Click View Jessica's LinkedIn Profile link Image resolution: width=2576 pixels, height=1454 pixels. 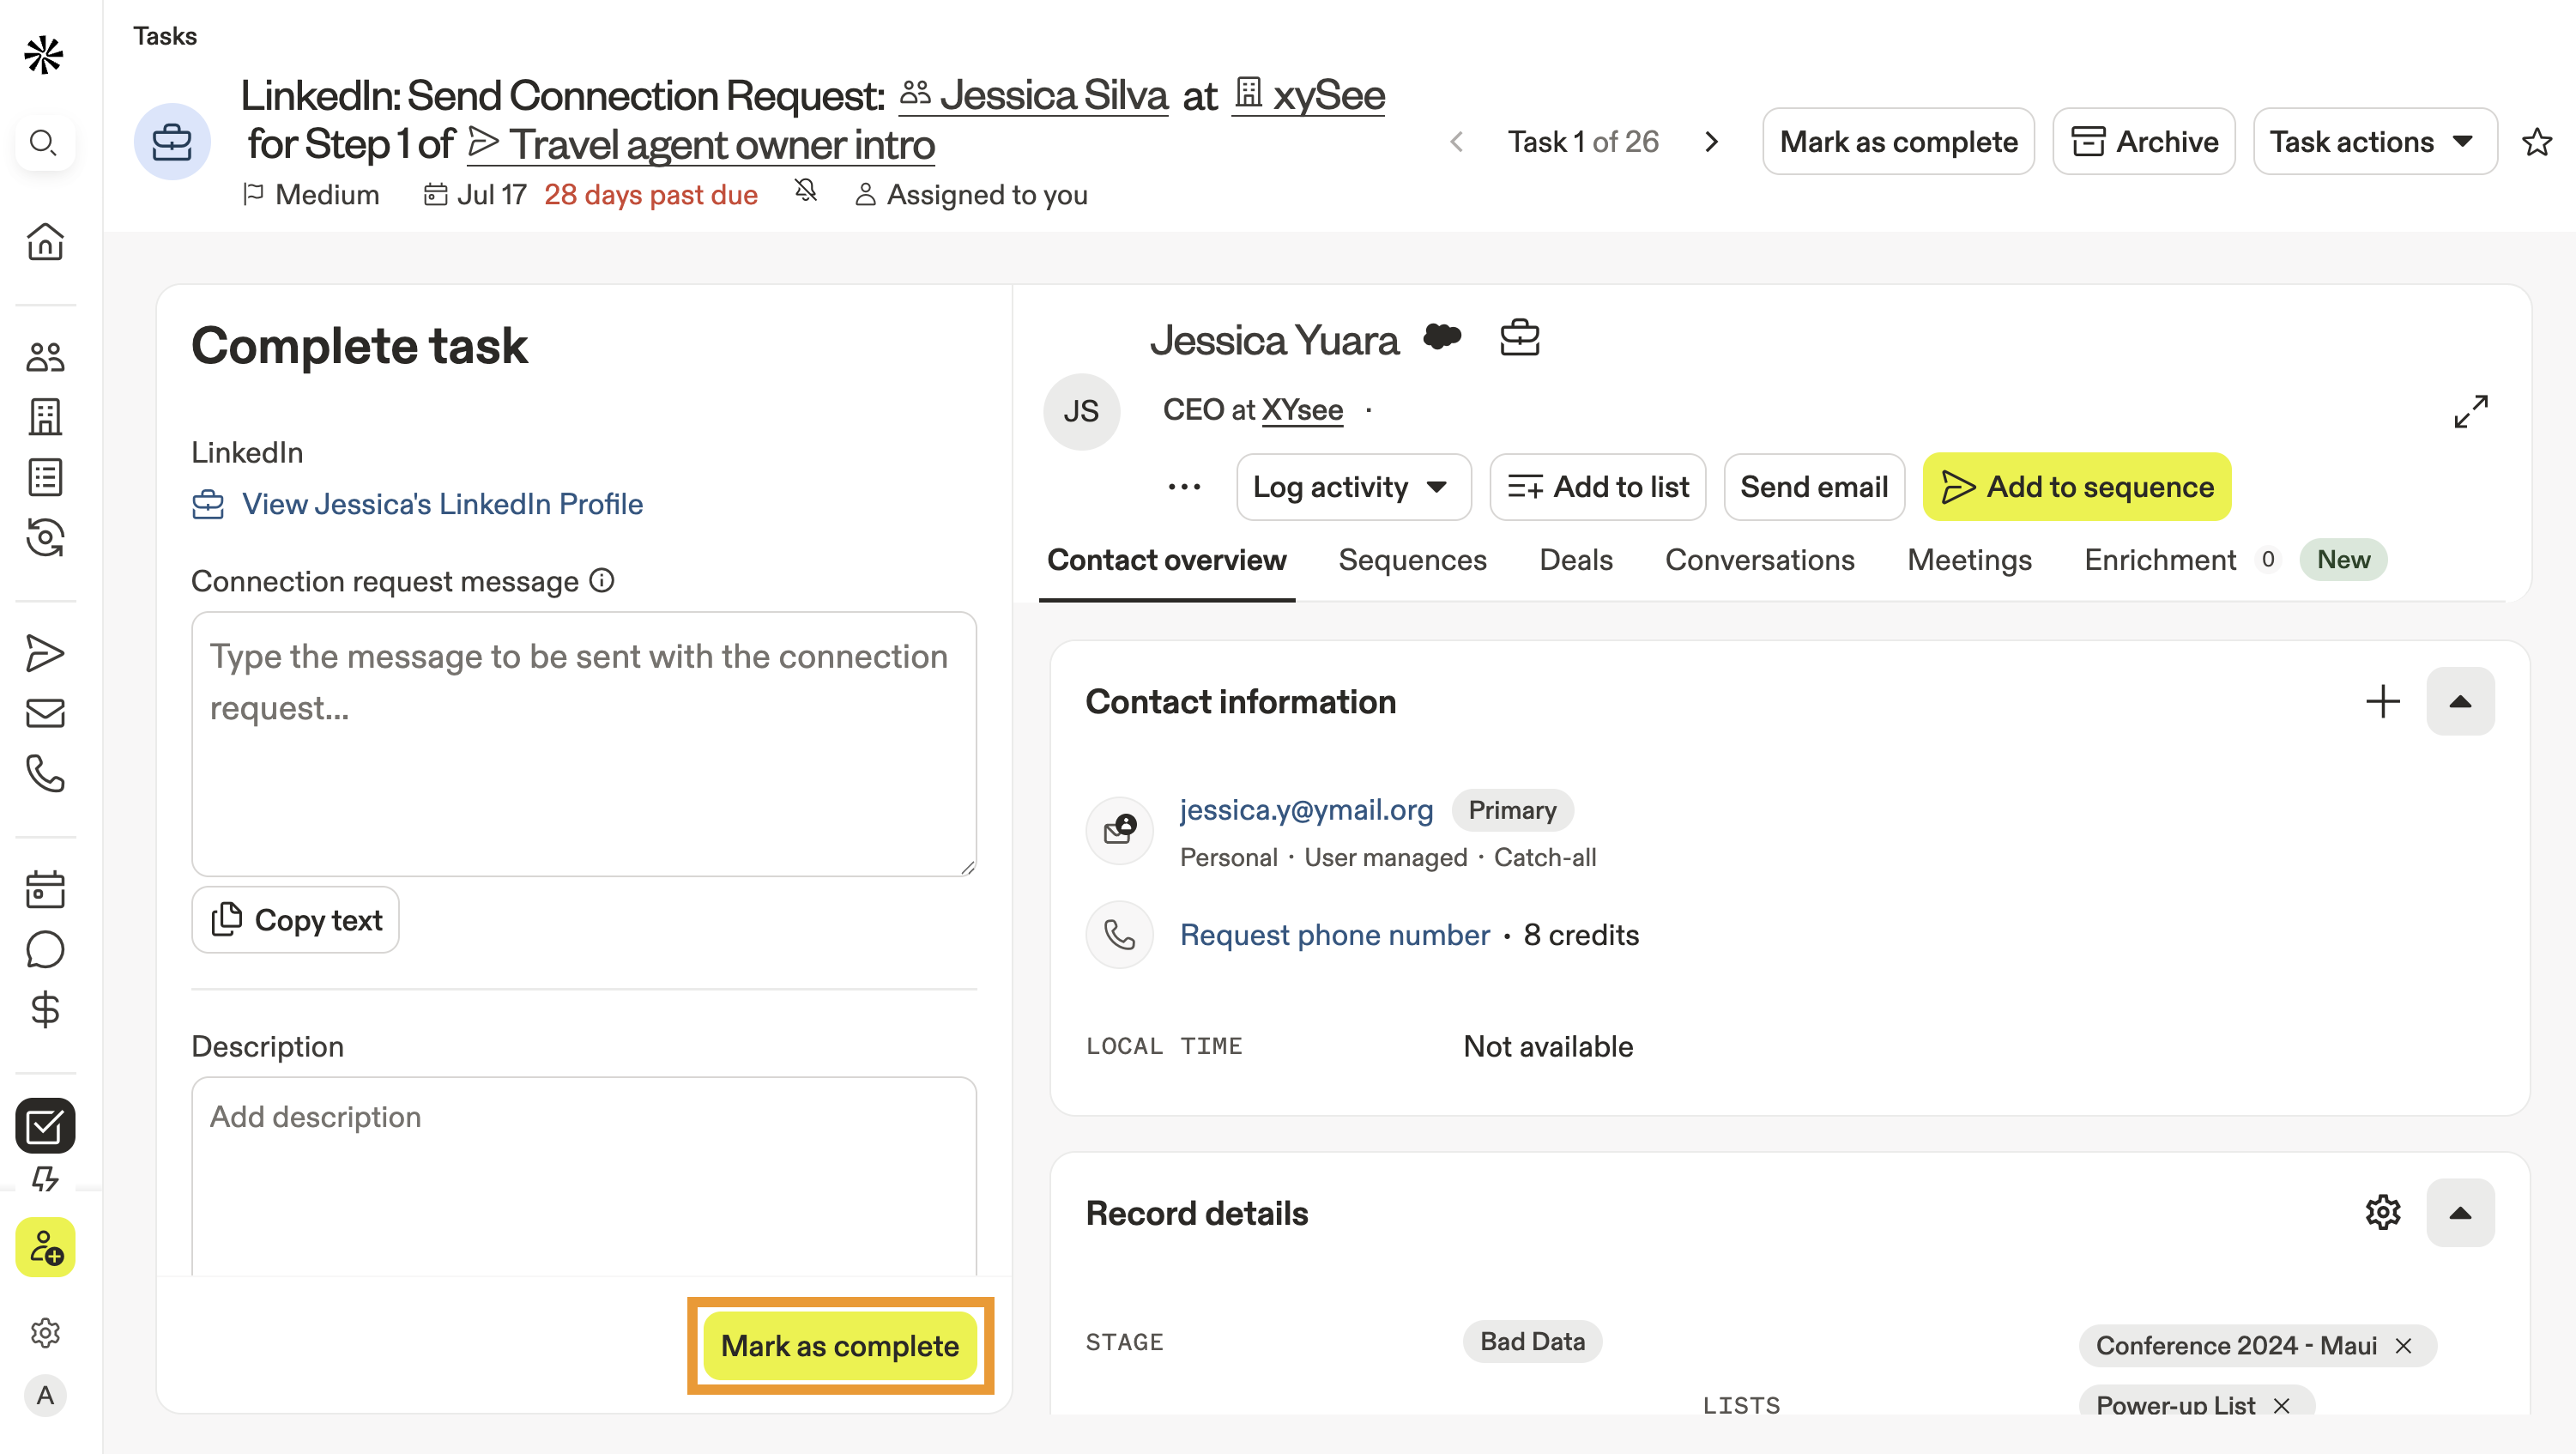click(x=441, y=504)
